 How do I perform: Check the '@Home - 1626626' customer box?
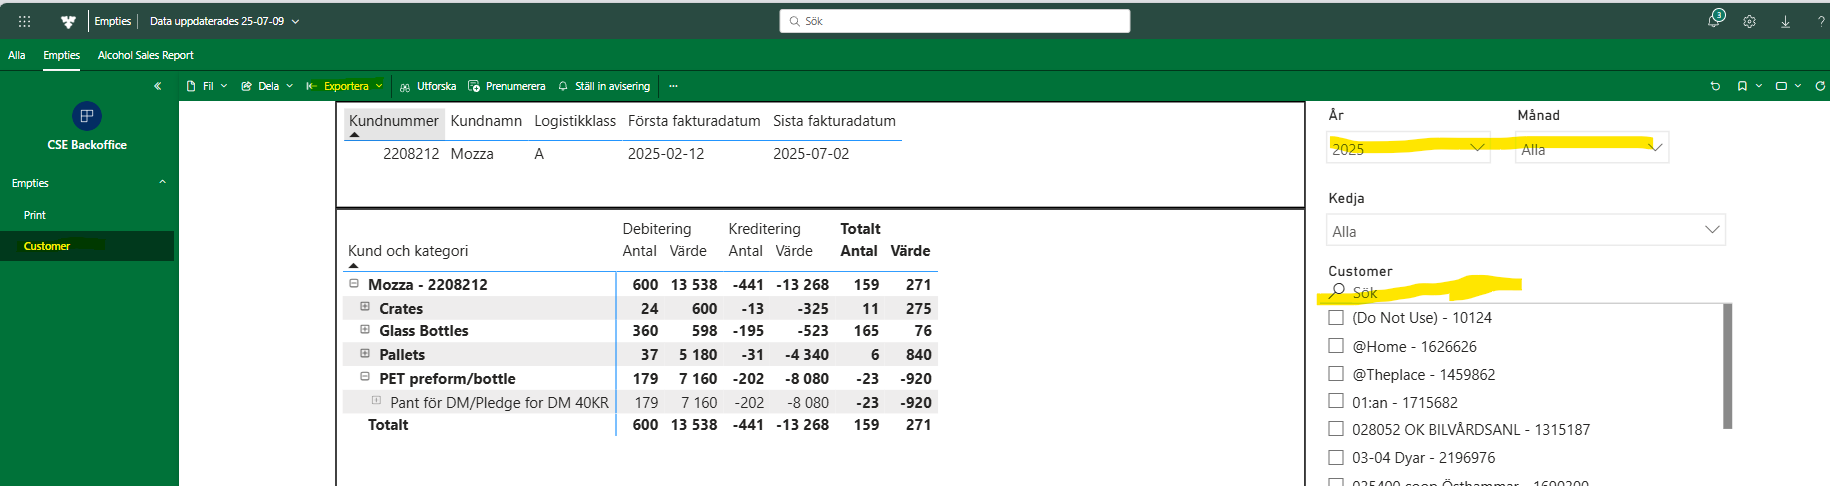pyautogui.click(x=1336, y=346)
